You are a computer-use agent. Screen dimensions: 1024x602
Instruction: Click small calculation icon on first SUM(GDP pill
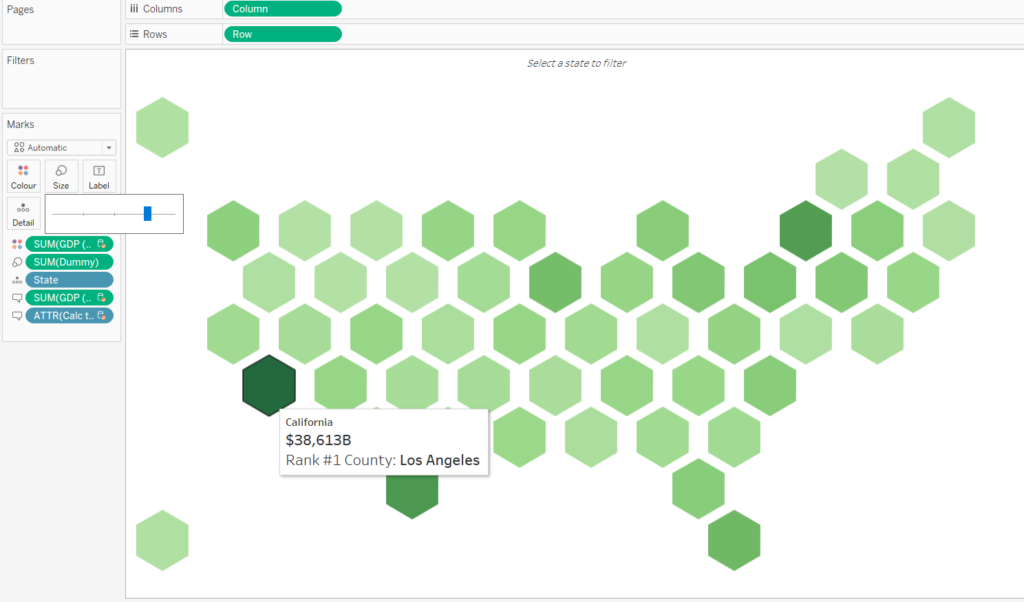pos(101,244)
